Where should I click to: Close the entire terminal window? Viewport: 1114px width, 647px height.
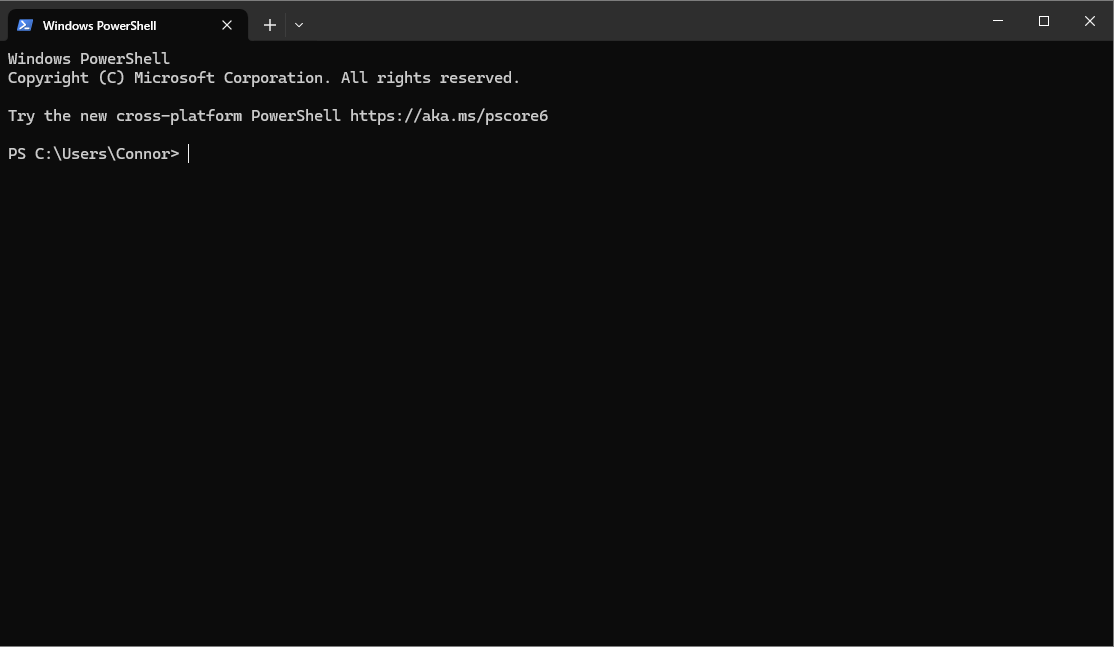coord(1089,20)
